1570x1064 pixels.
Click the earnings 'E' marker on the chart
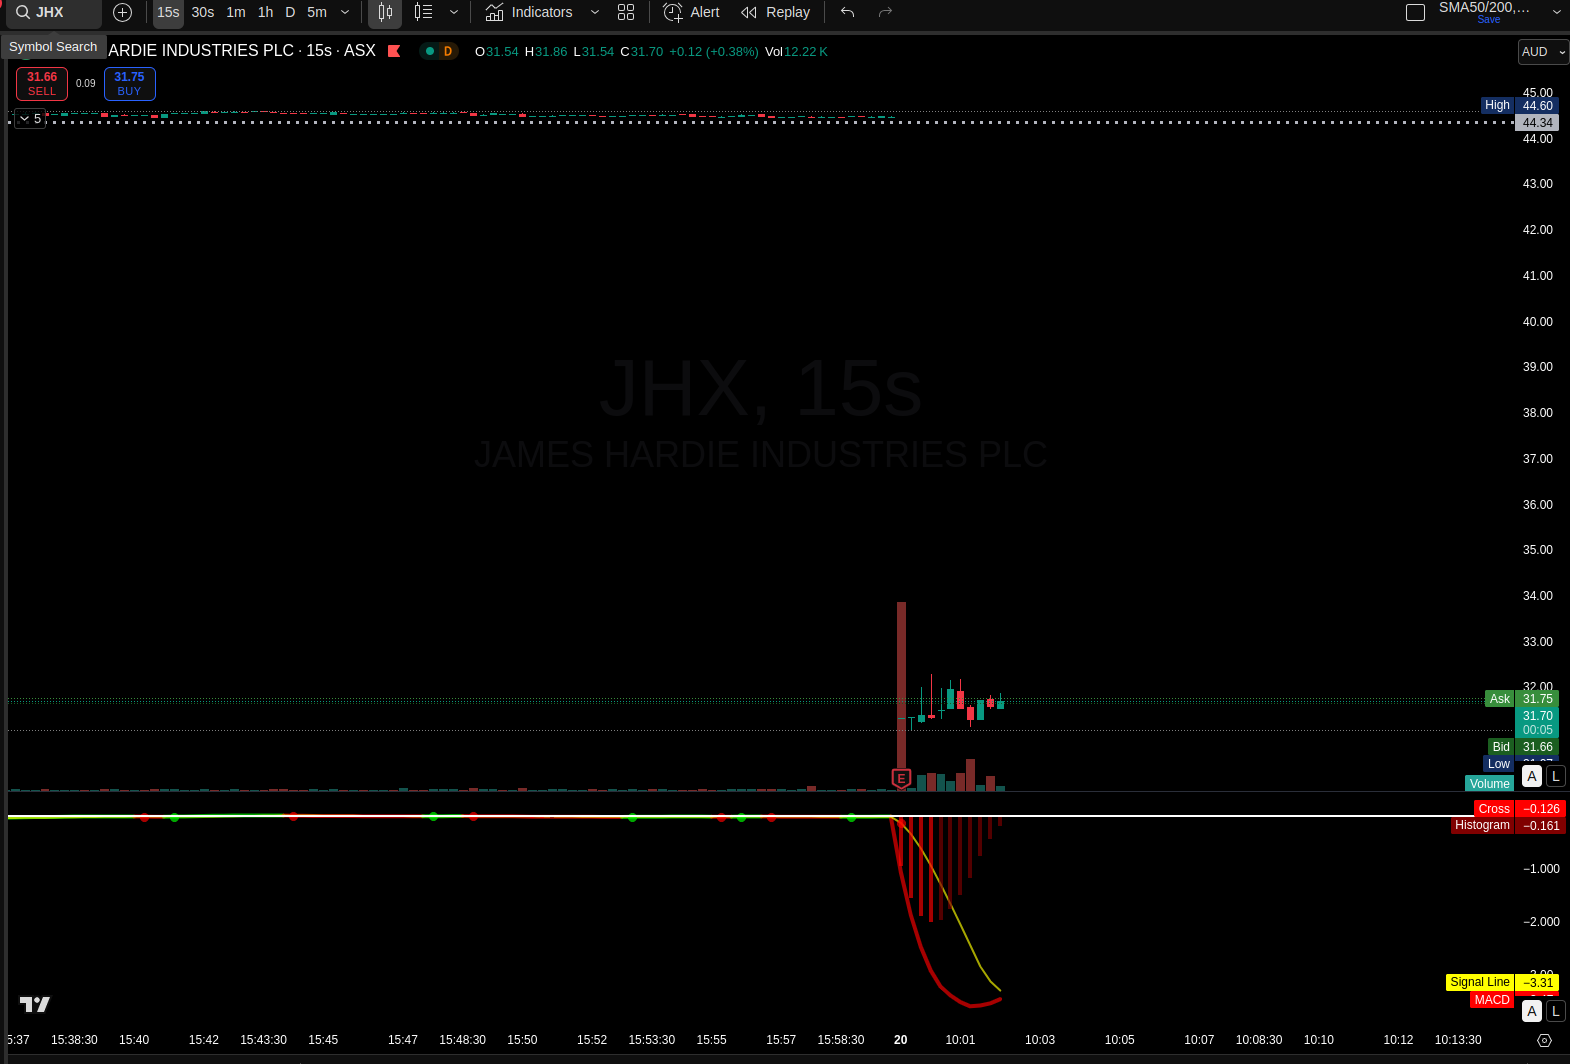[x=901, y=778]
